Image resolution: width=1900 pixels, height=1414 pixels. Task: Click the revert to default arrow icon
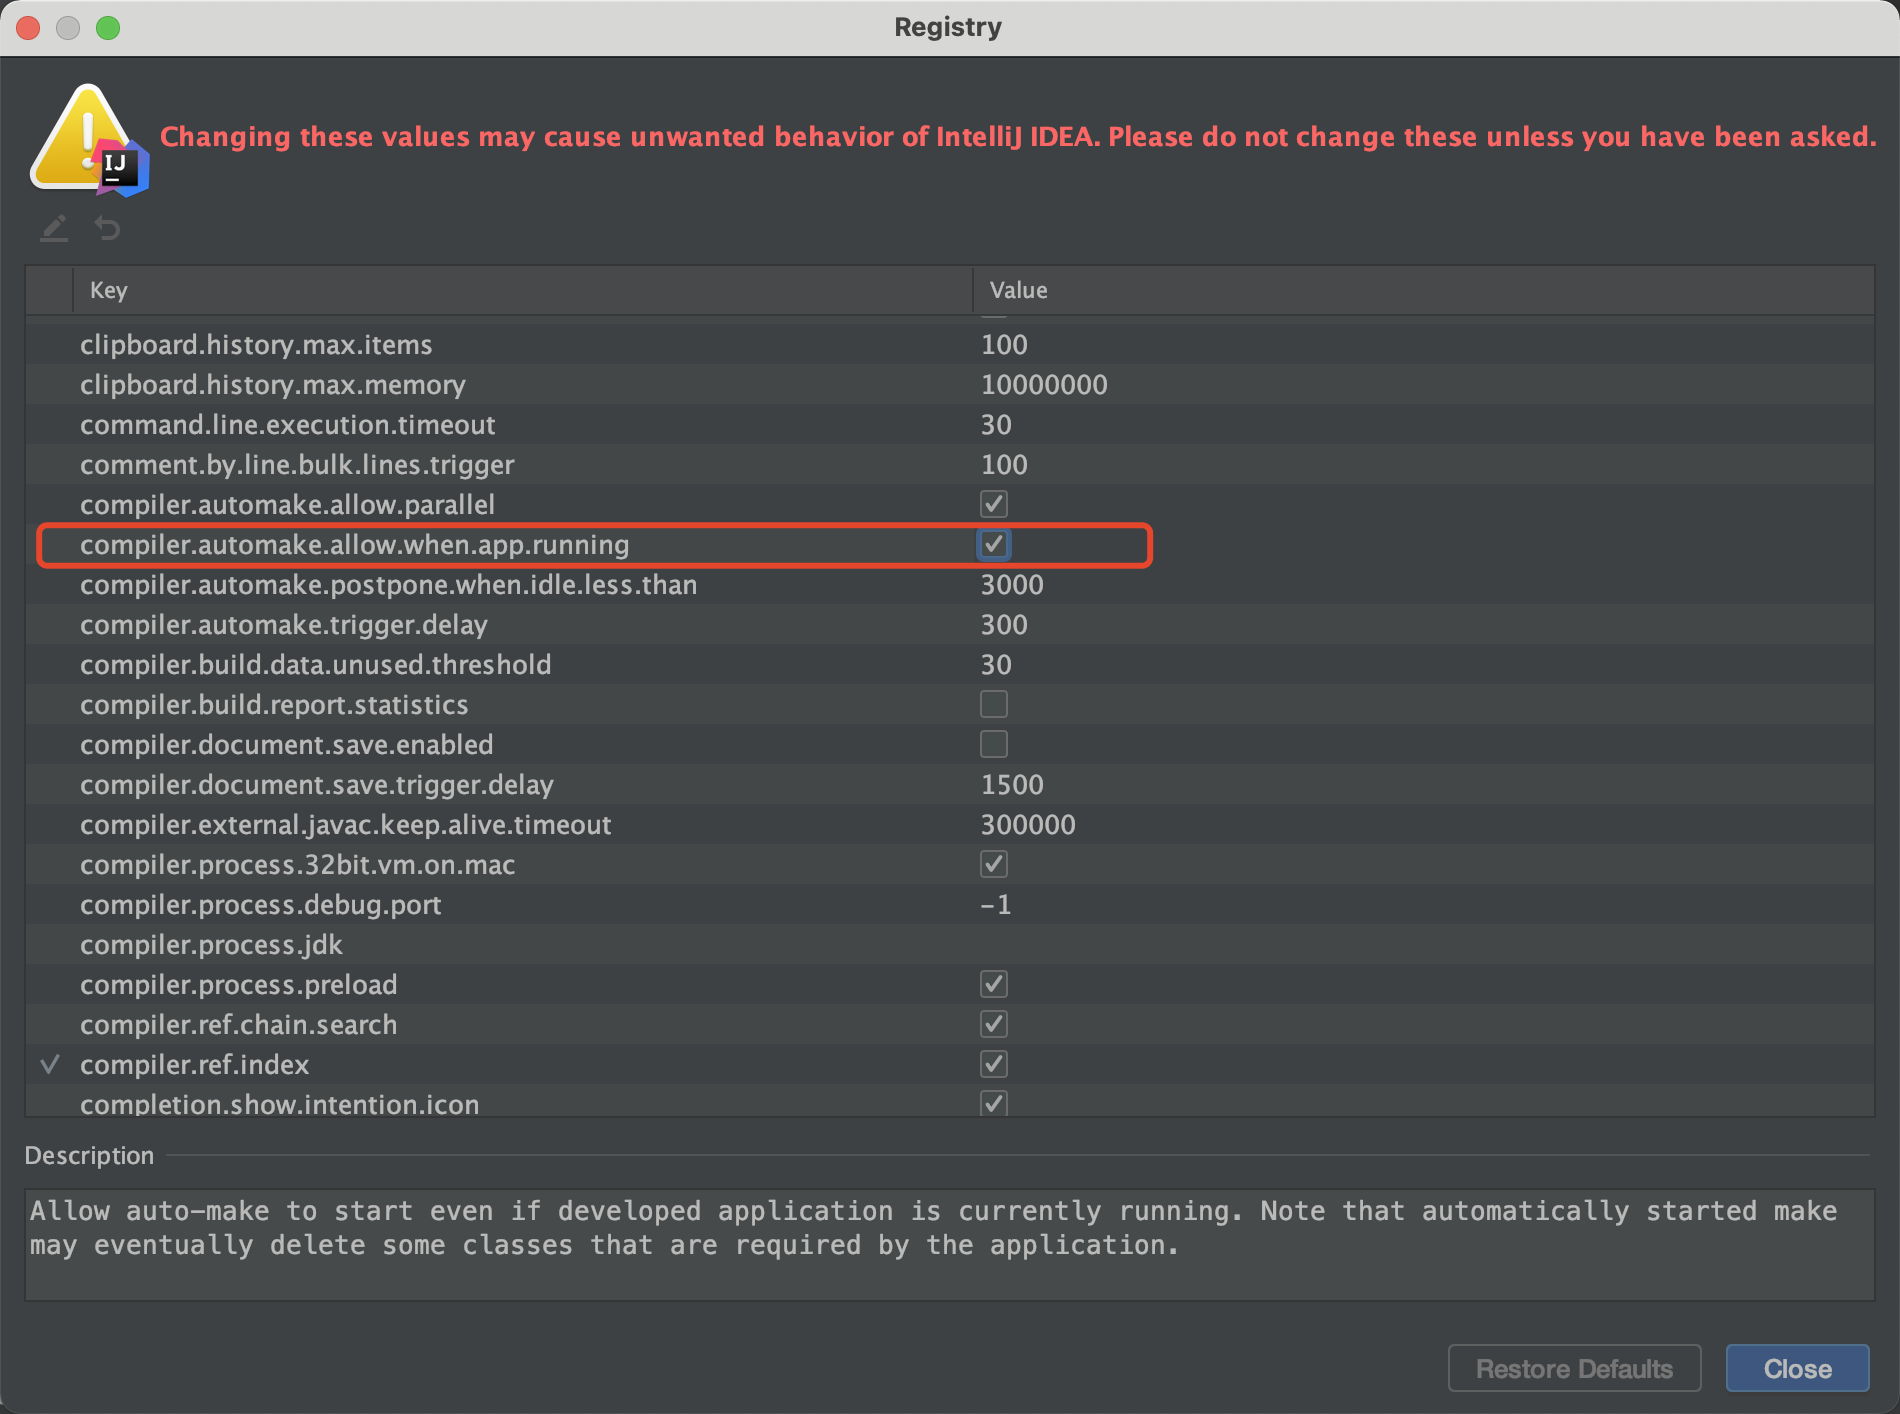pyautogui.click(x=107, y=228)
